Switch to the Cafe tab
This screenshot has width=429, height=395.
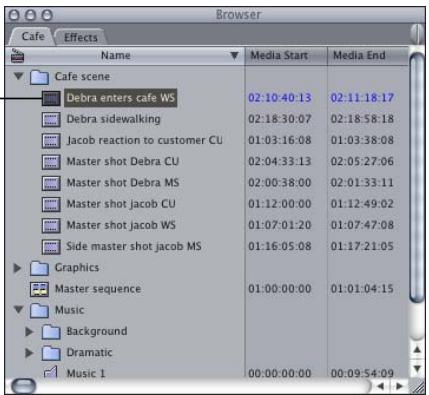(33, 36)
